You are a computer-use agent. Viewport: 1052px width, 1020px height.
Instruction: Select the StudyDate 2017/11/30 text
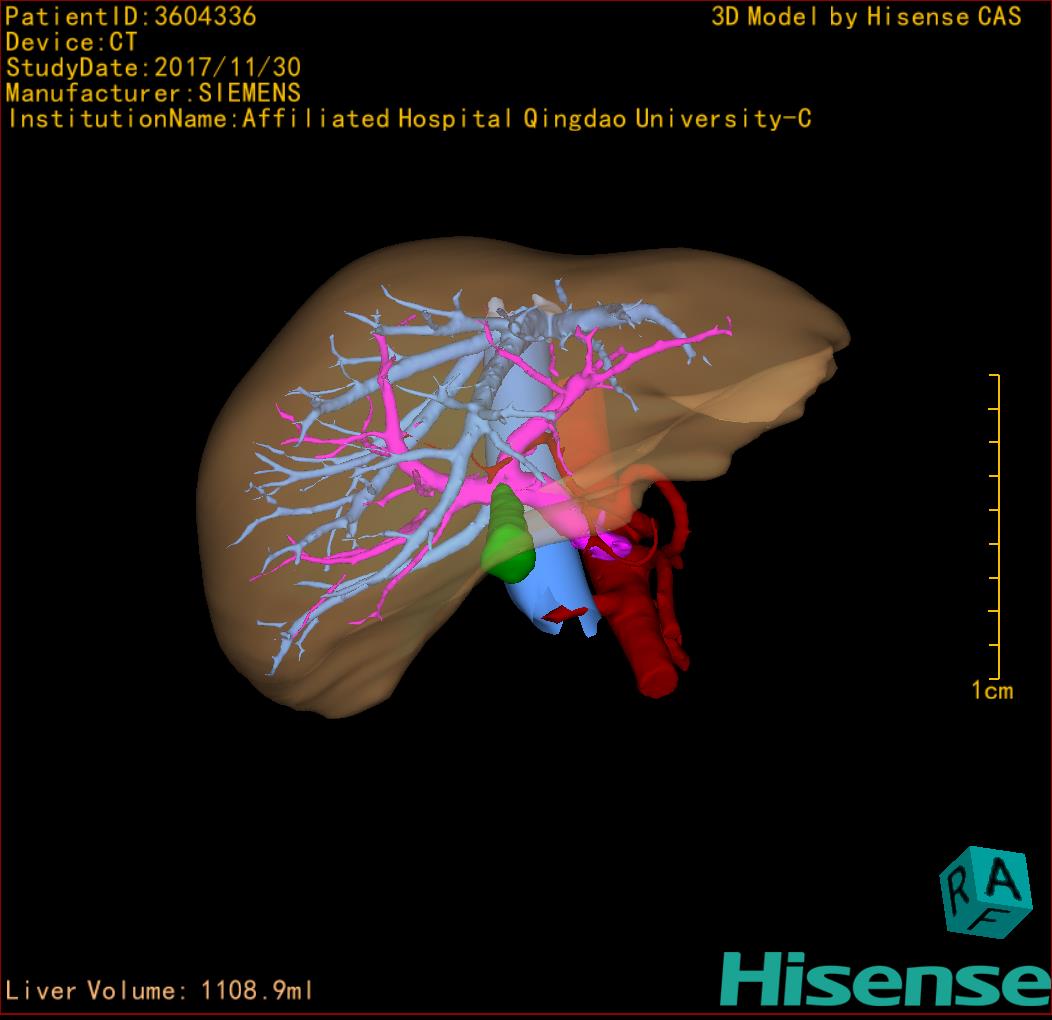coord(153,69)
